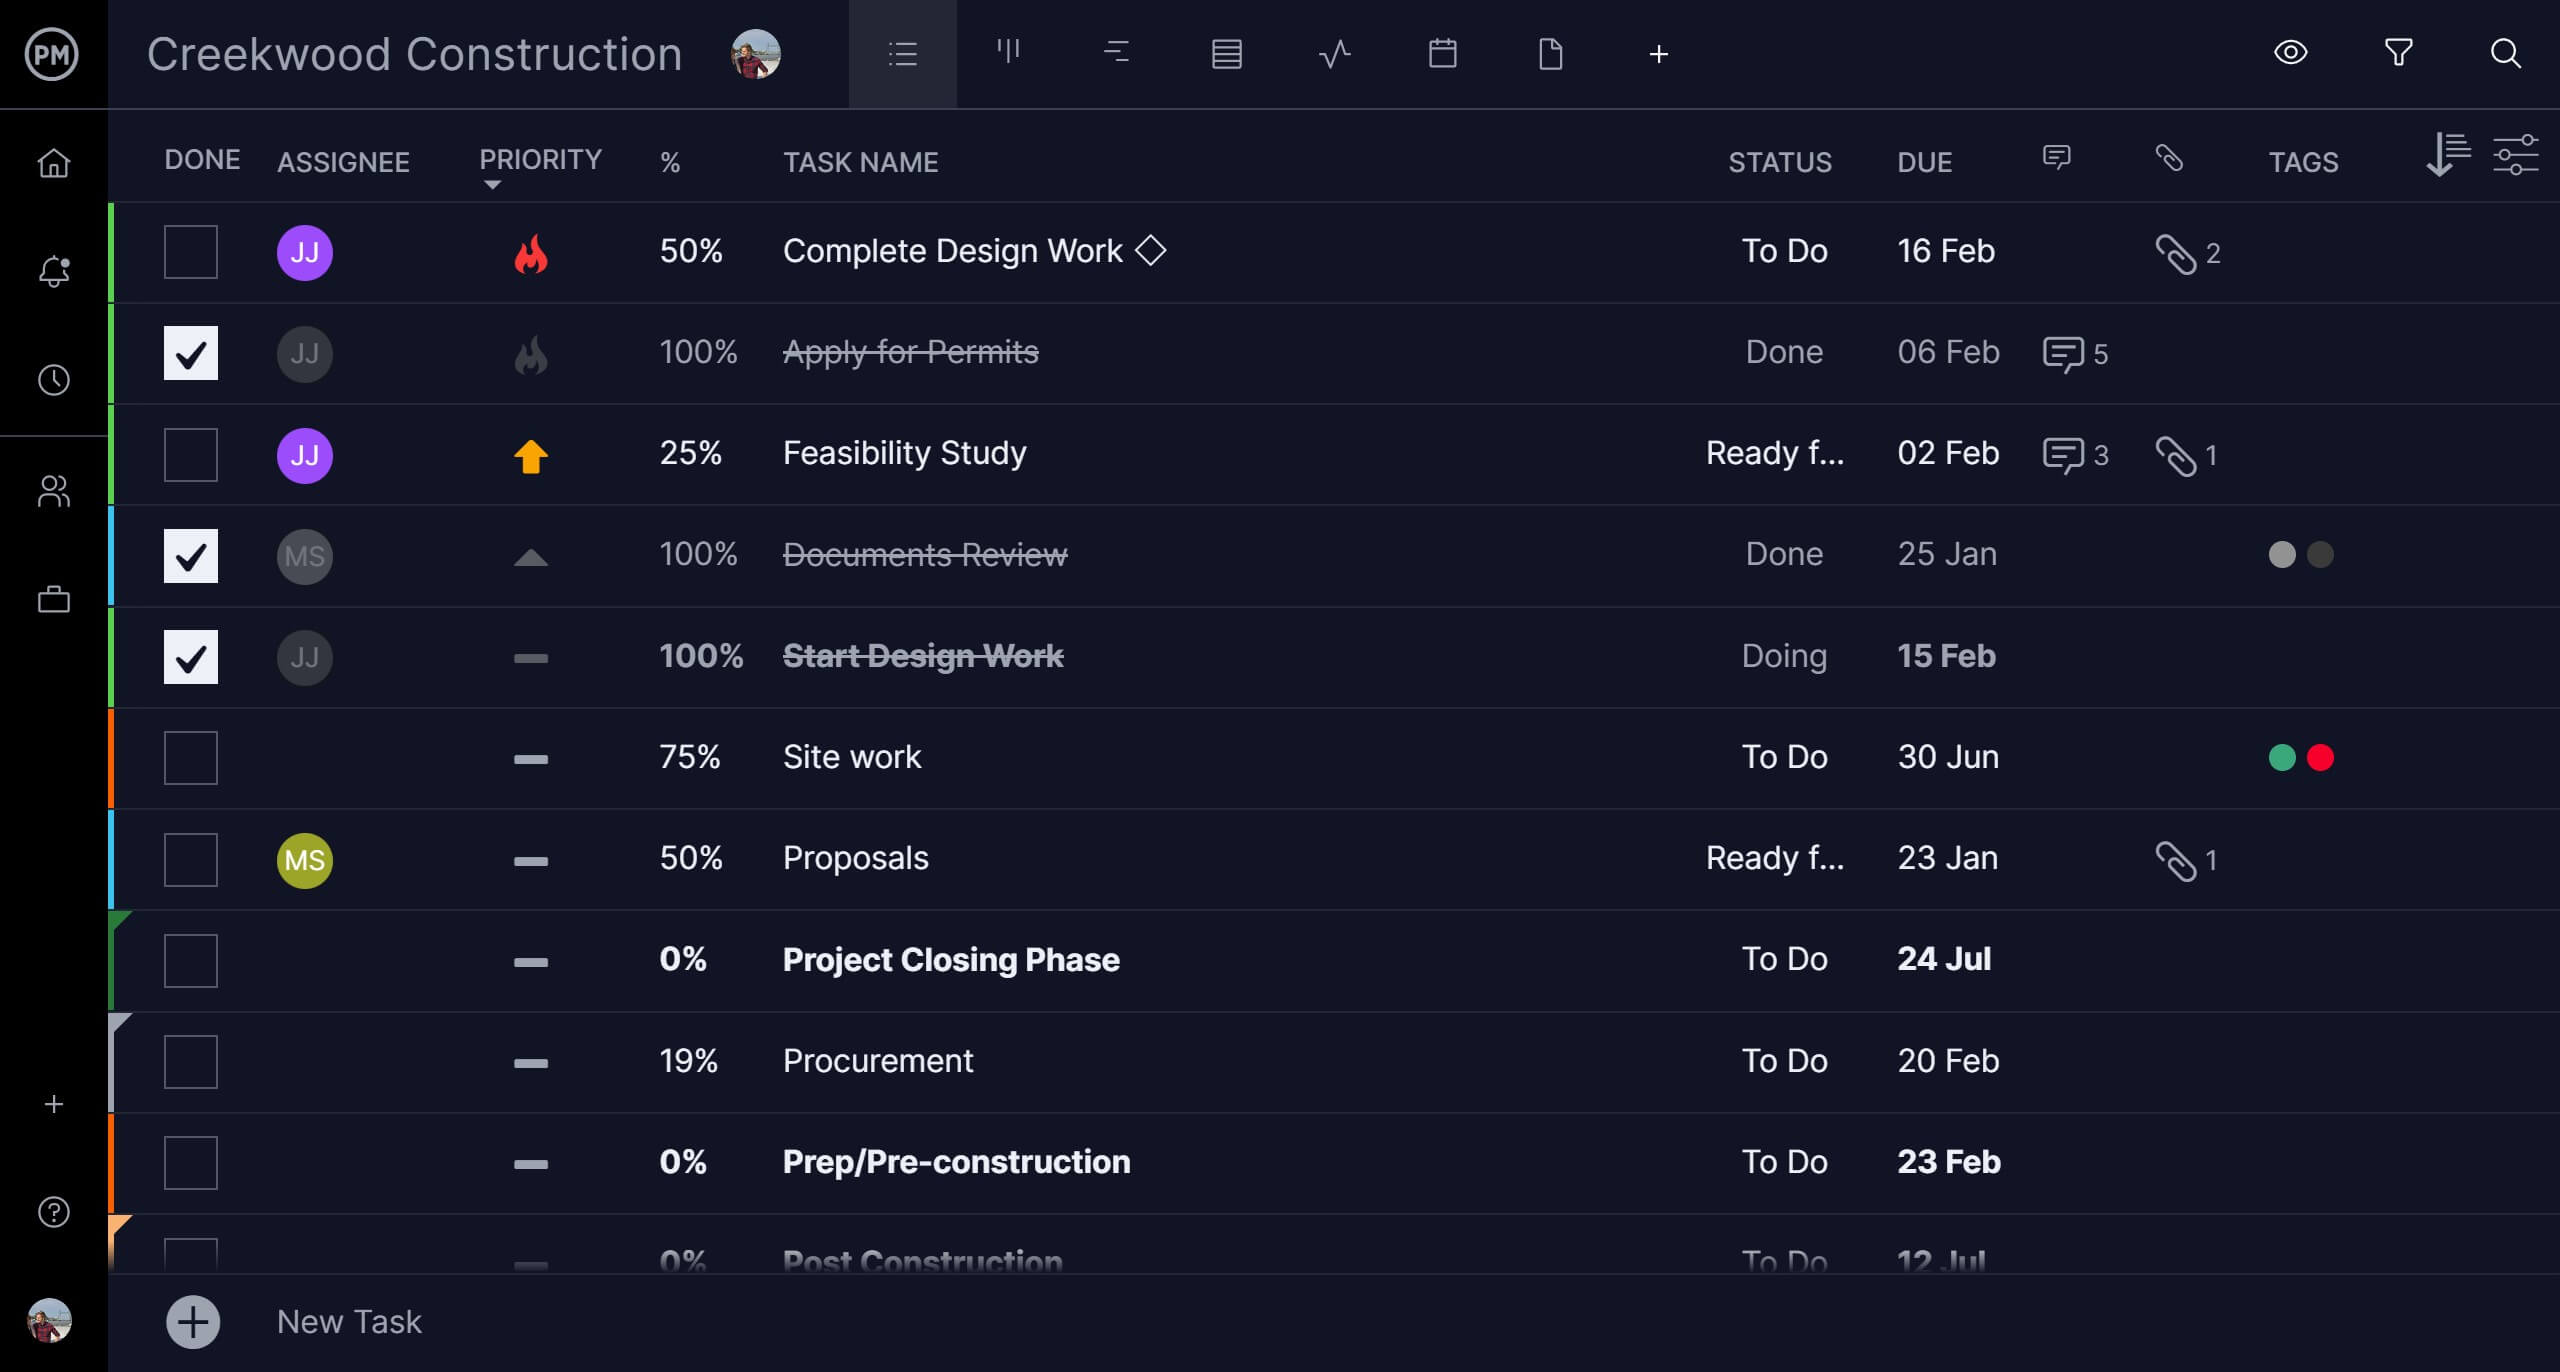Select the list view tab

click(901, 54)
